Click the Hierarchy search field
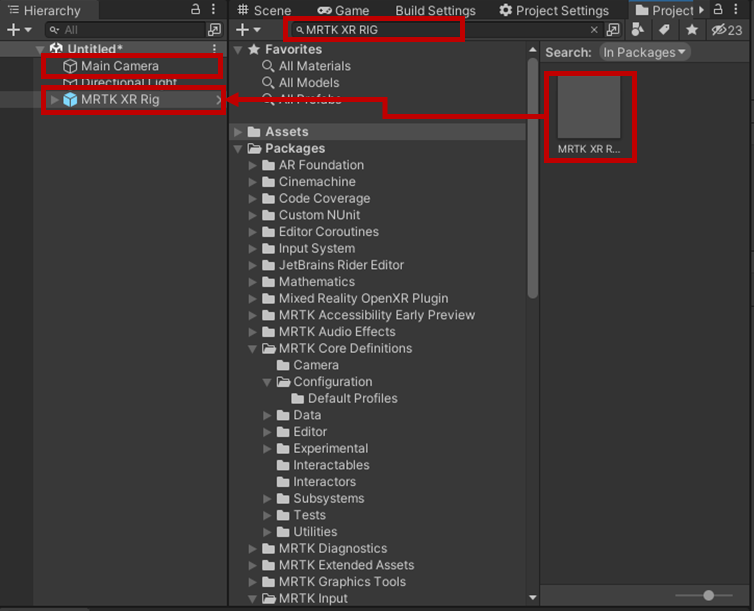The width and height of the screenshot is (754, 611). 125,30
